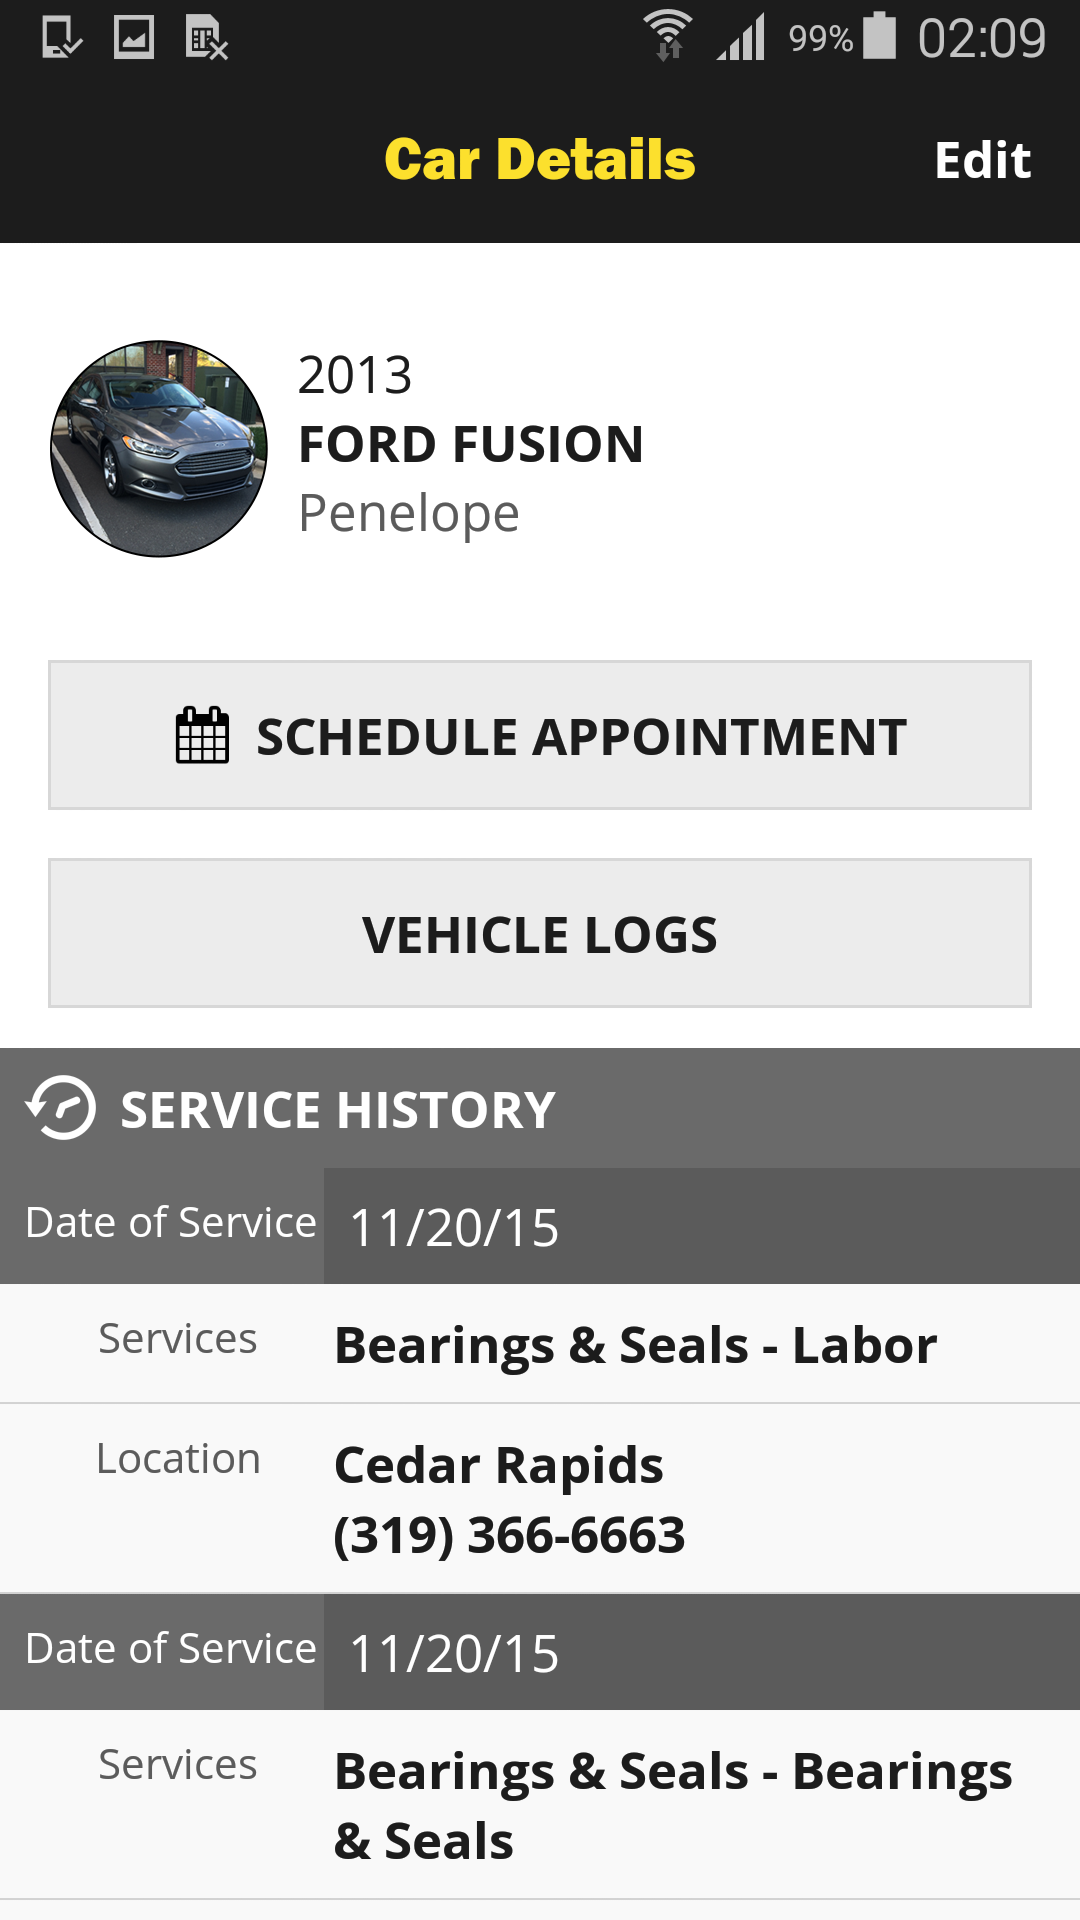This screenshot has width=1080, height=1920.
Task: Tap the car nickname Penelope
Action: pos(409,514)
